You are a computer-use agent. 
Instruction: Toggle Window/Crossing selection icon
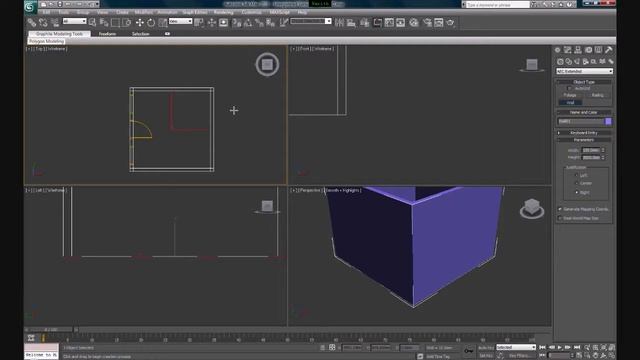coord(127,22)
